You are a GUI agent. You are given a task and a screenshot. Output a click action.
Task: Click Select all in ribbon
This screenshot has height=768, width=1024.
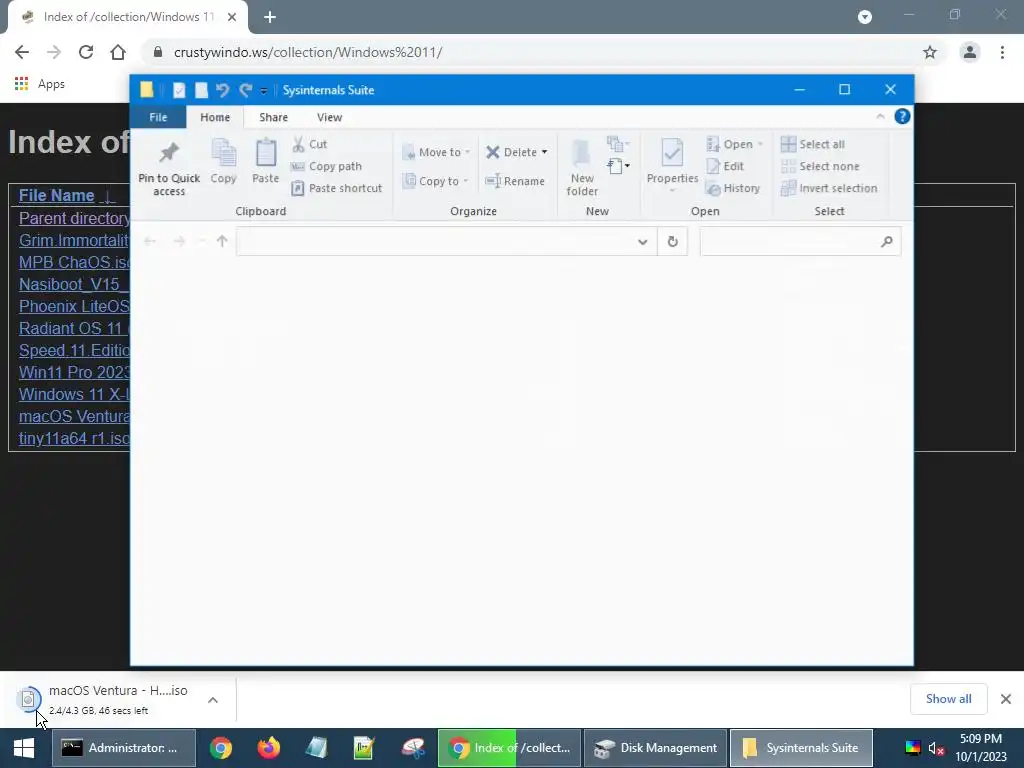[x=813, y=144]
